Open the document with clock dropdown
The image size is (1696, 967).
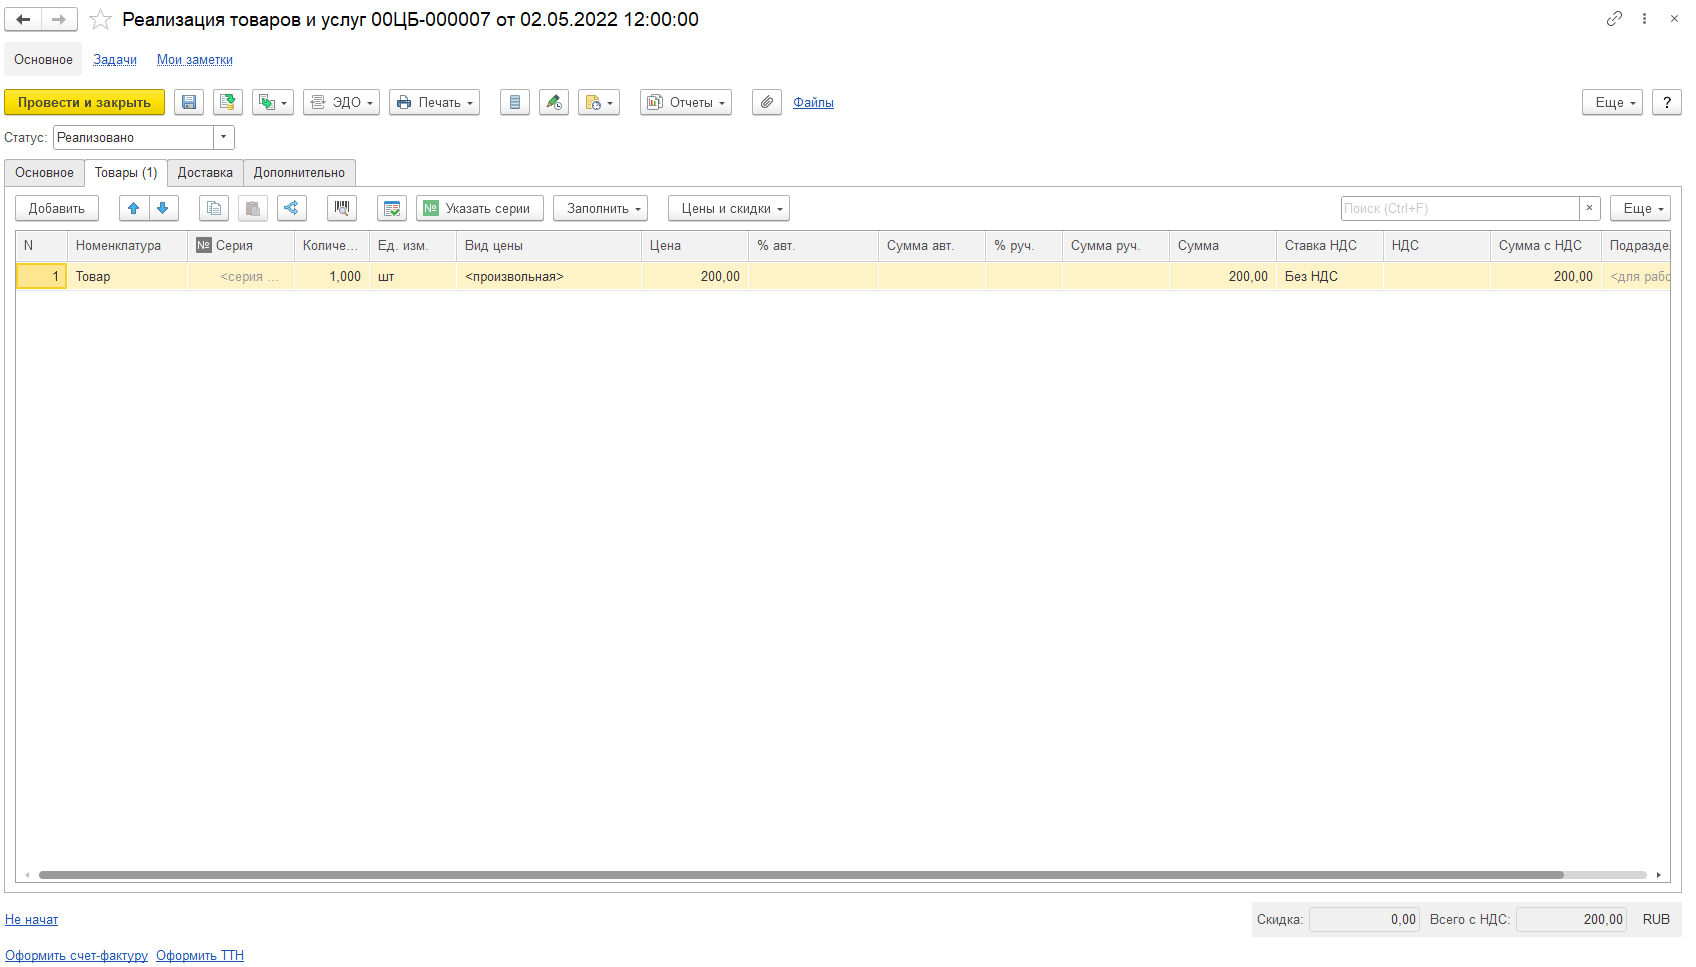tap(599, 102)
